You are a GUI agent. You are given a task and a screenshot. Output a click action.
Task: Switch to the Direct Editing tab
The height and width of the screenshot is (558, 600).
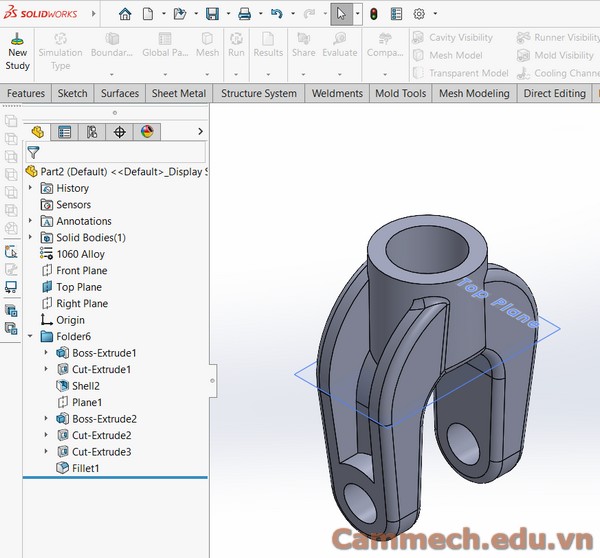pyautogui.click(x=554, y=93)
